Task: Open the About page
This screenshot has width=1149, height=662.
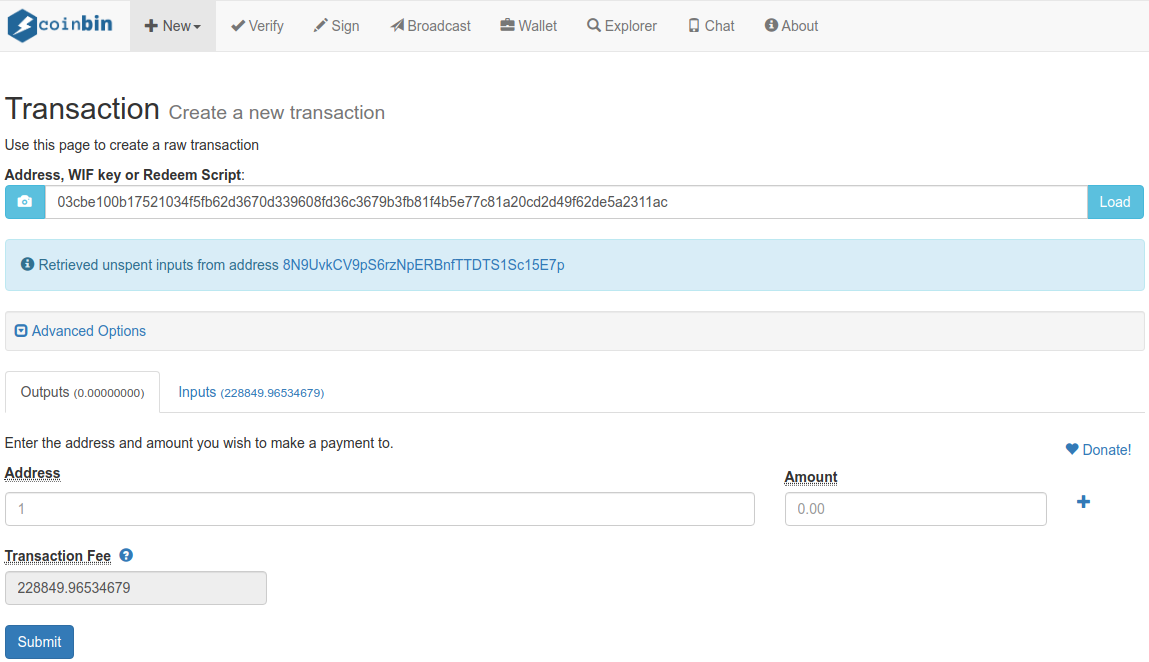Action: pos(791,26)
